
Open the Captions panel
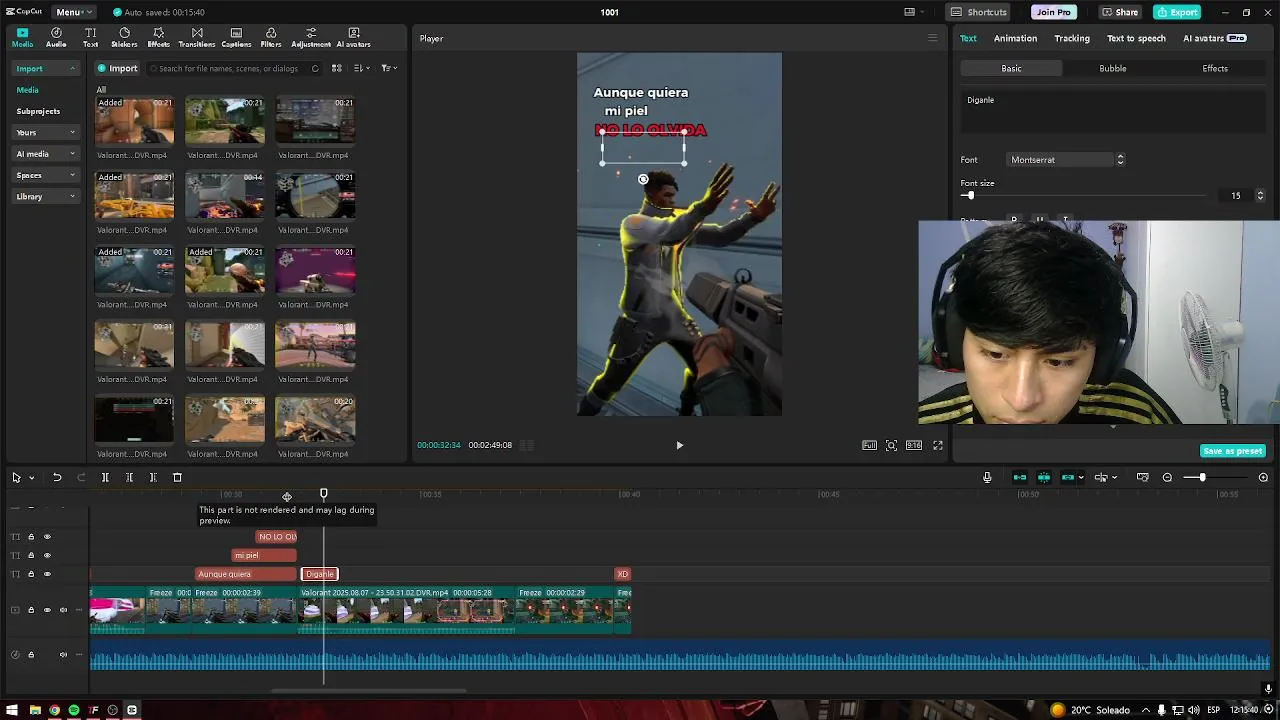click(x=236, y=38)
